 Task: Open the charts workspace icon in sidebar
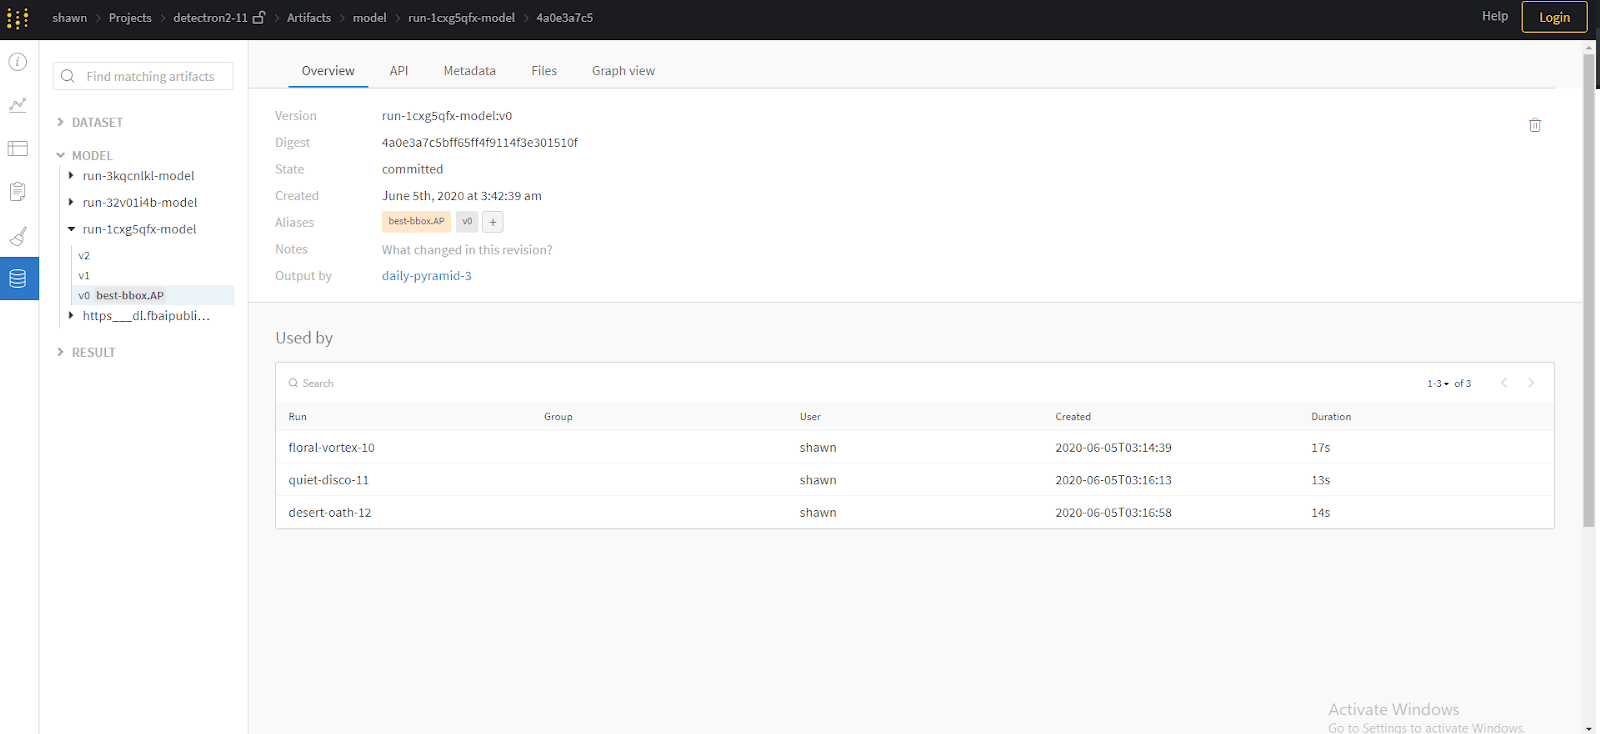pyautogui.click(x=18, y=105)
